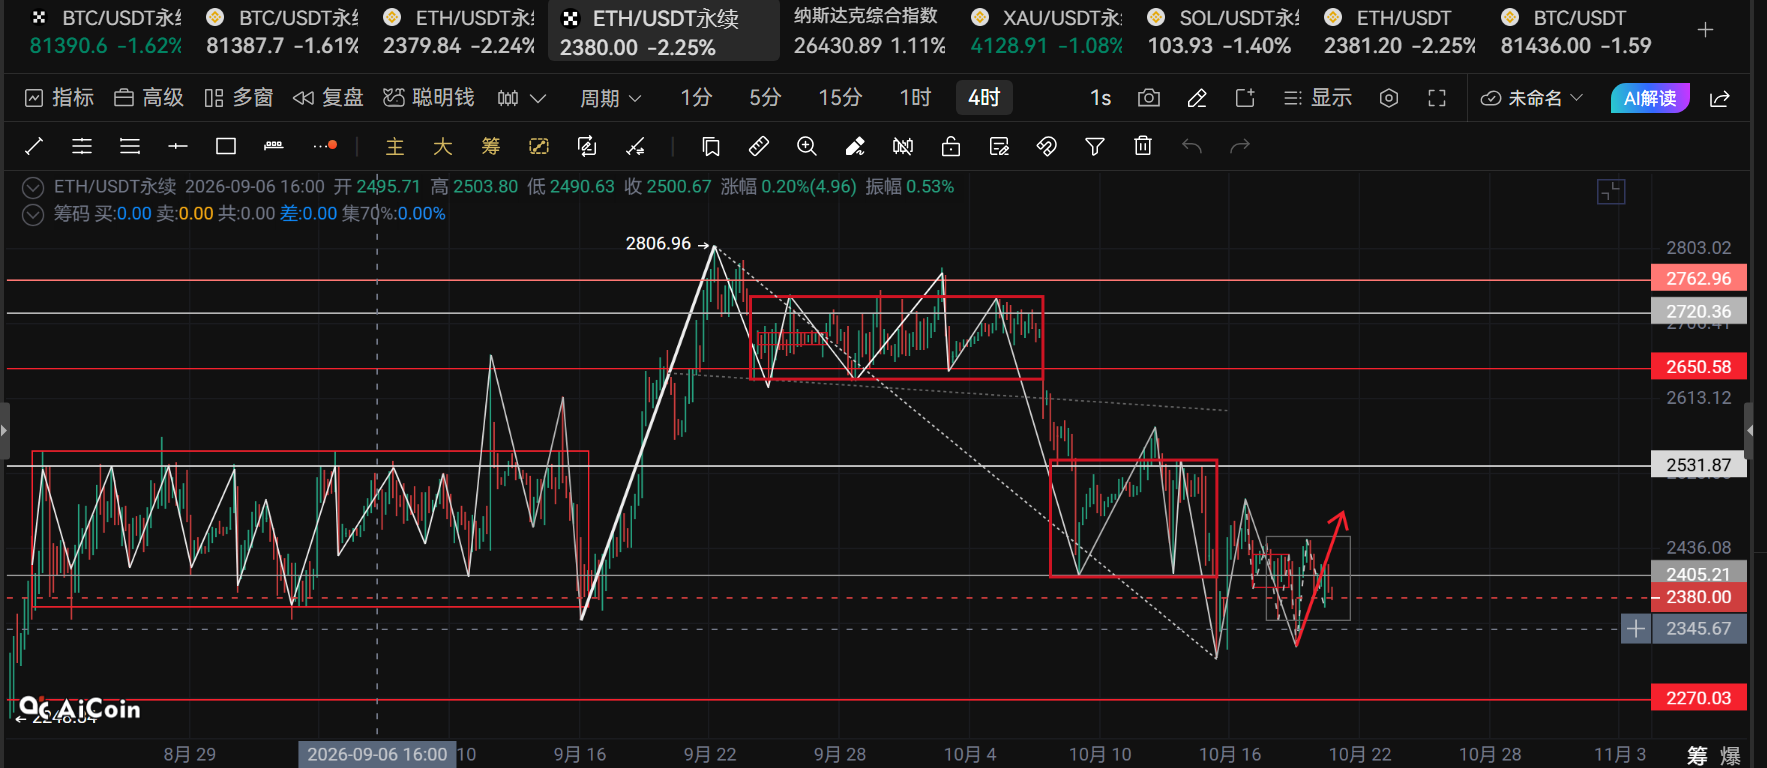
Task: Undo the last drawing action
Action: [1191, 147]
